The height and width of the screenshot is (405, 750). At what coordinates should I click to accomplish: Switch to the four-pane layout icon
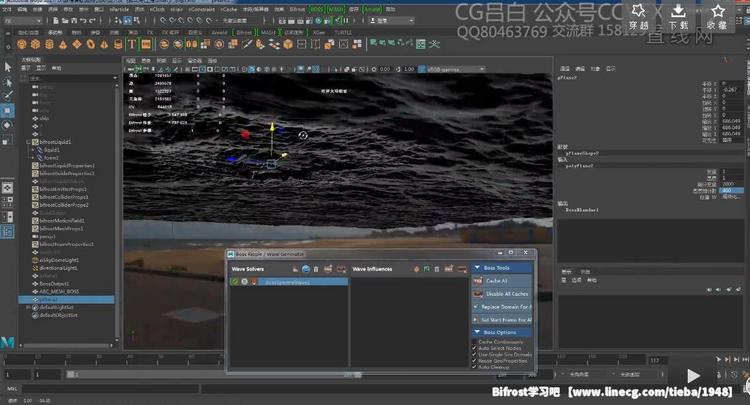click(x=8, y=202)
